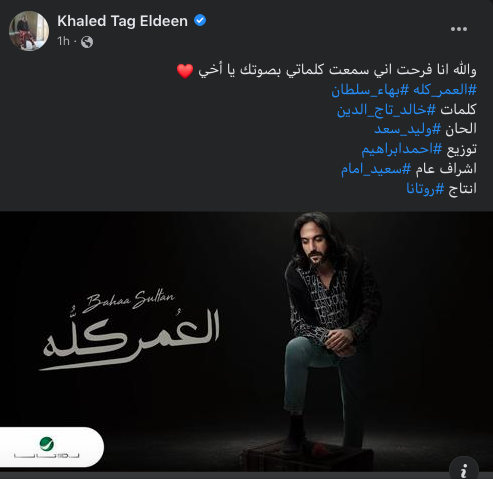The image size is (493, 479).
Task: Click the Bahaa Sultan signature text on image
Action: pyautogui.click(x=128, y=301)
